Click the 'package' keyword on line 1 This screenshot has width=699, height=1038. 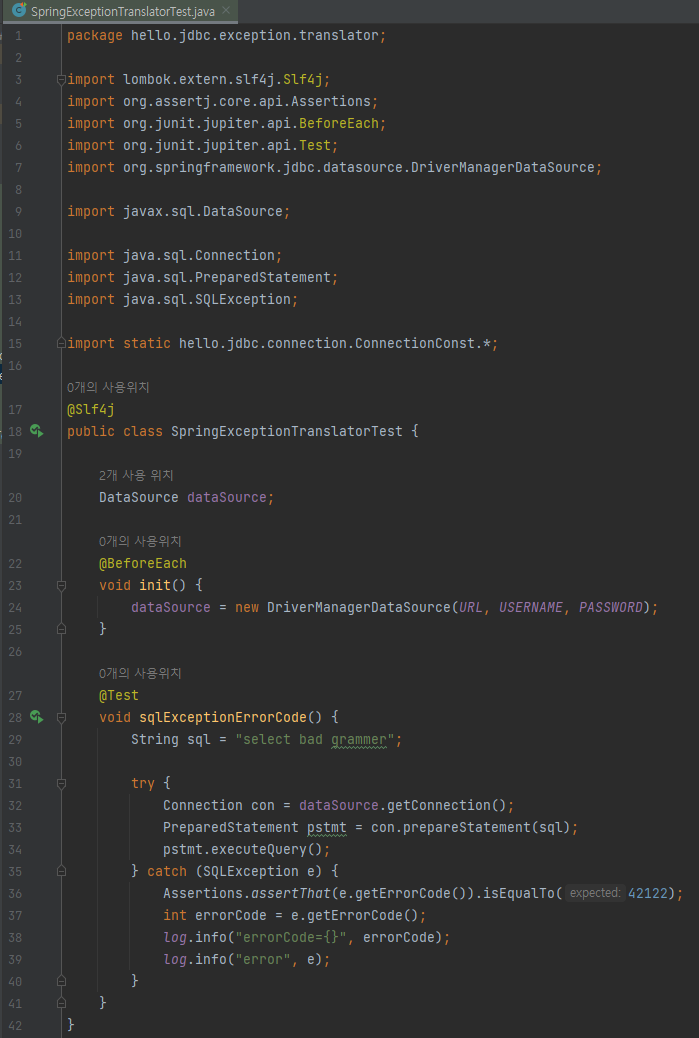click(x=95, y=36)
